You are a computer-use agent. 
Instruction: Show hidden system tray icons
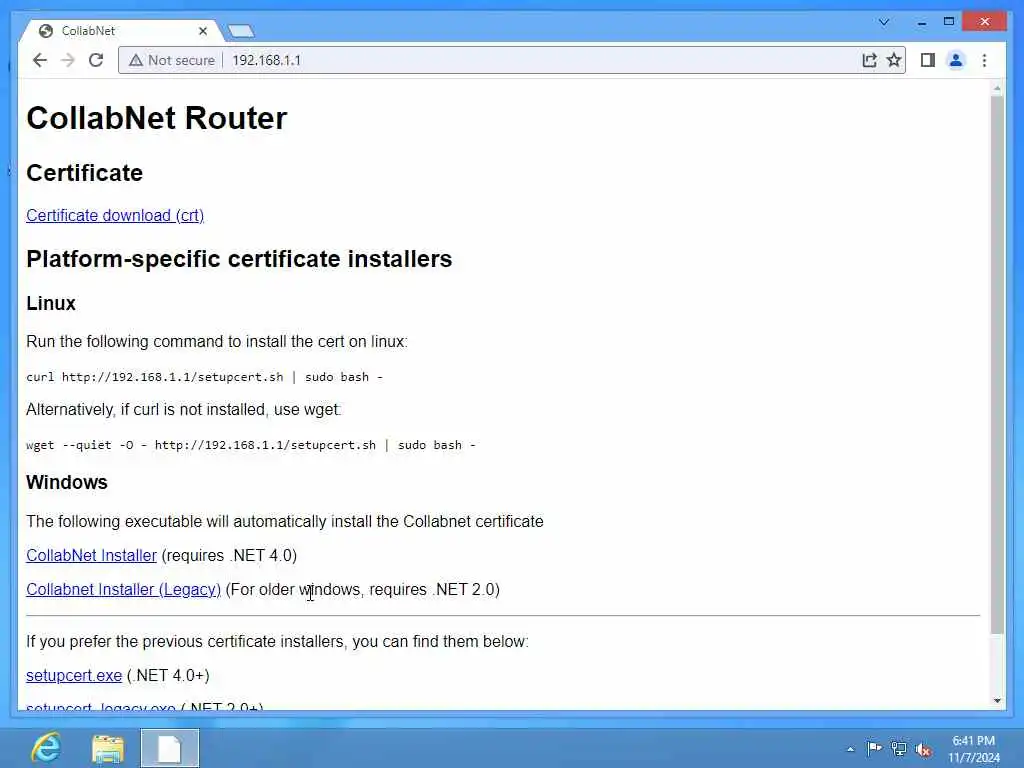click(850, 749)
